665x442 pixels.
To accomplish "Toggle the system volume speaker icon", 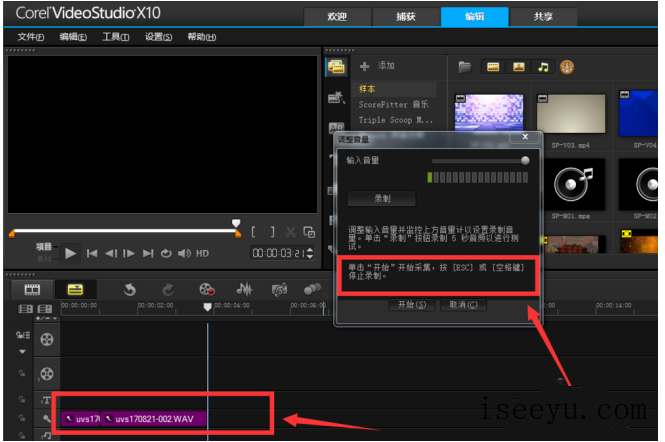I will (x=183, y=253).
